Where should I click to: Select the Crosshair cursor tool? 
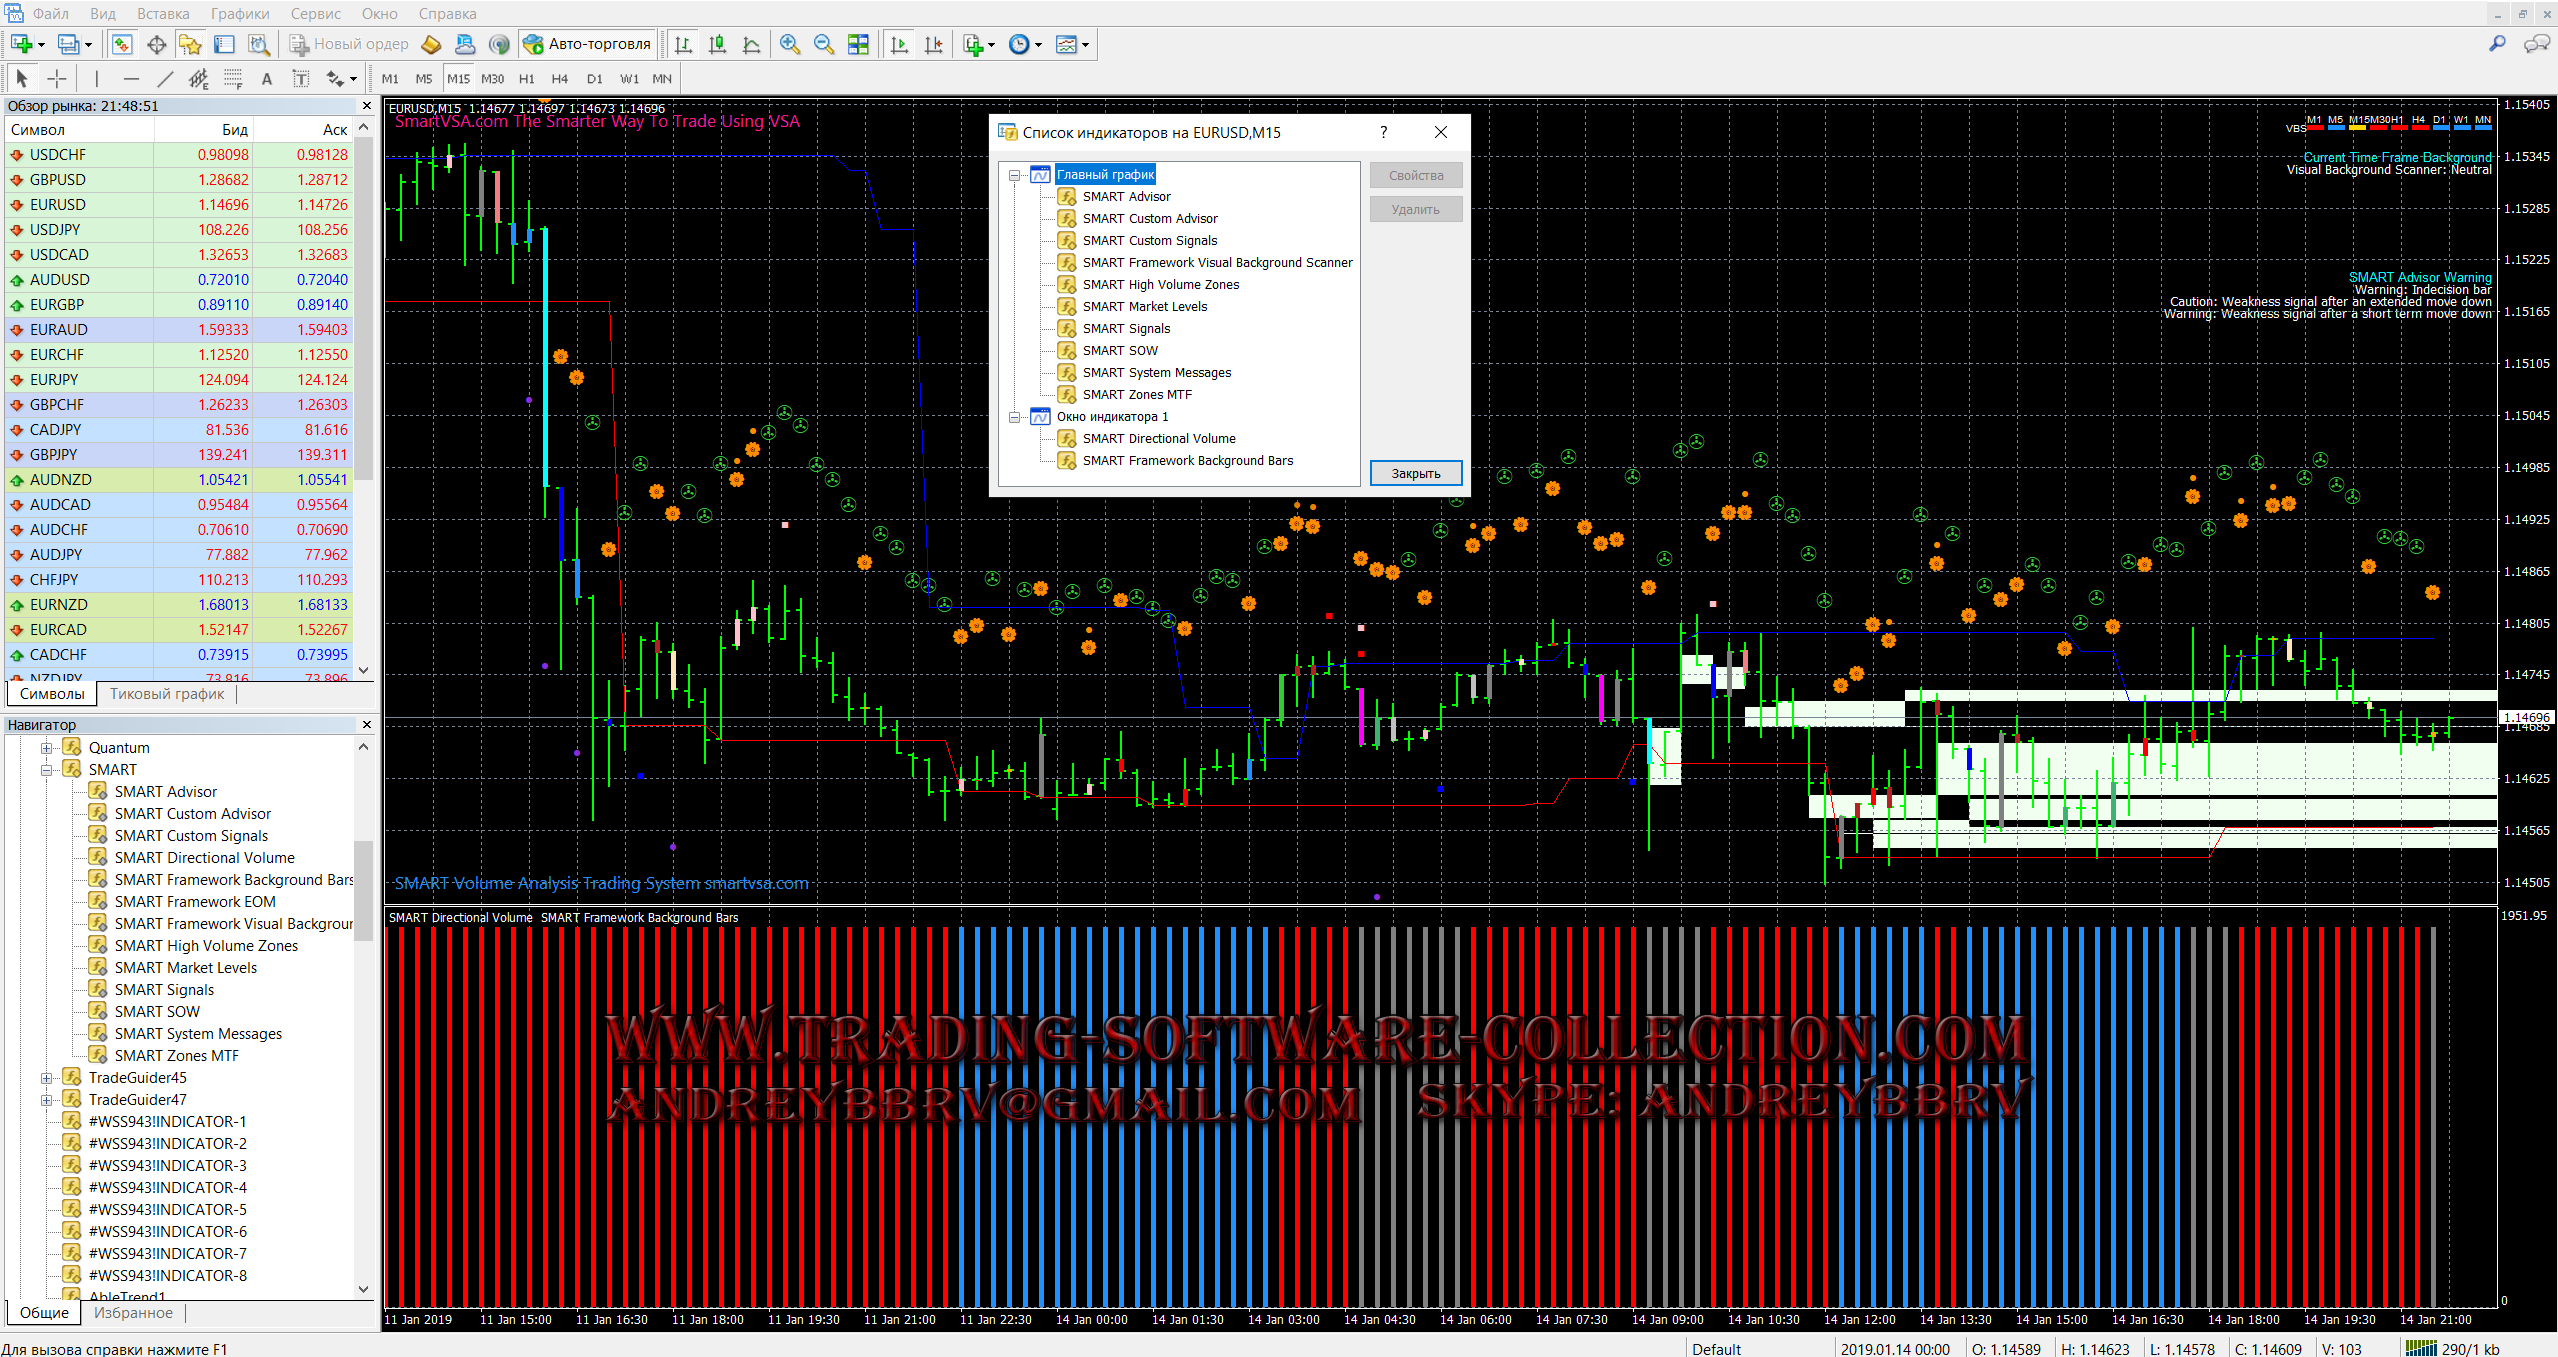(57, 79)
